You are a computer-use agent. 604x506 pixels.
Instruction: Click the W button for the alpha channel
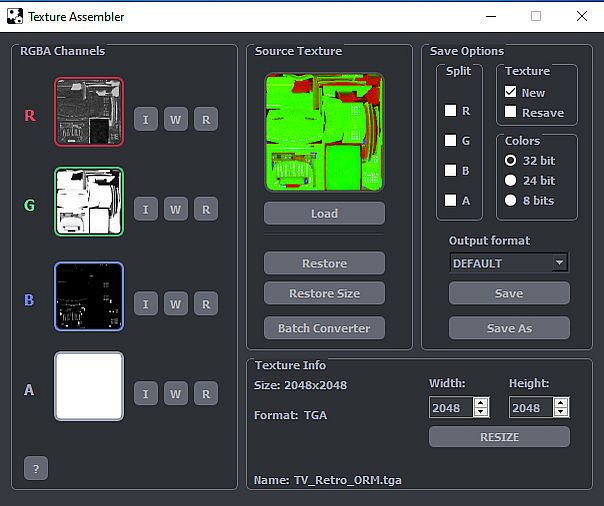[x=175, y=394]
